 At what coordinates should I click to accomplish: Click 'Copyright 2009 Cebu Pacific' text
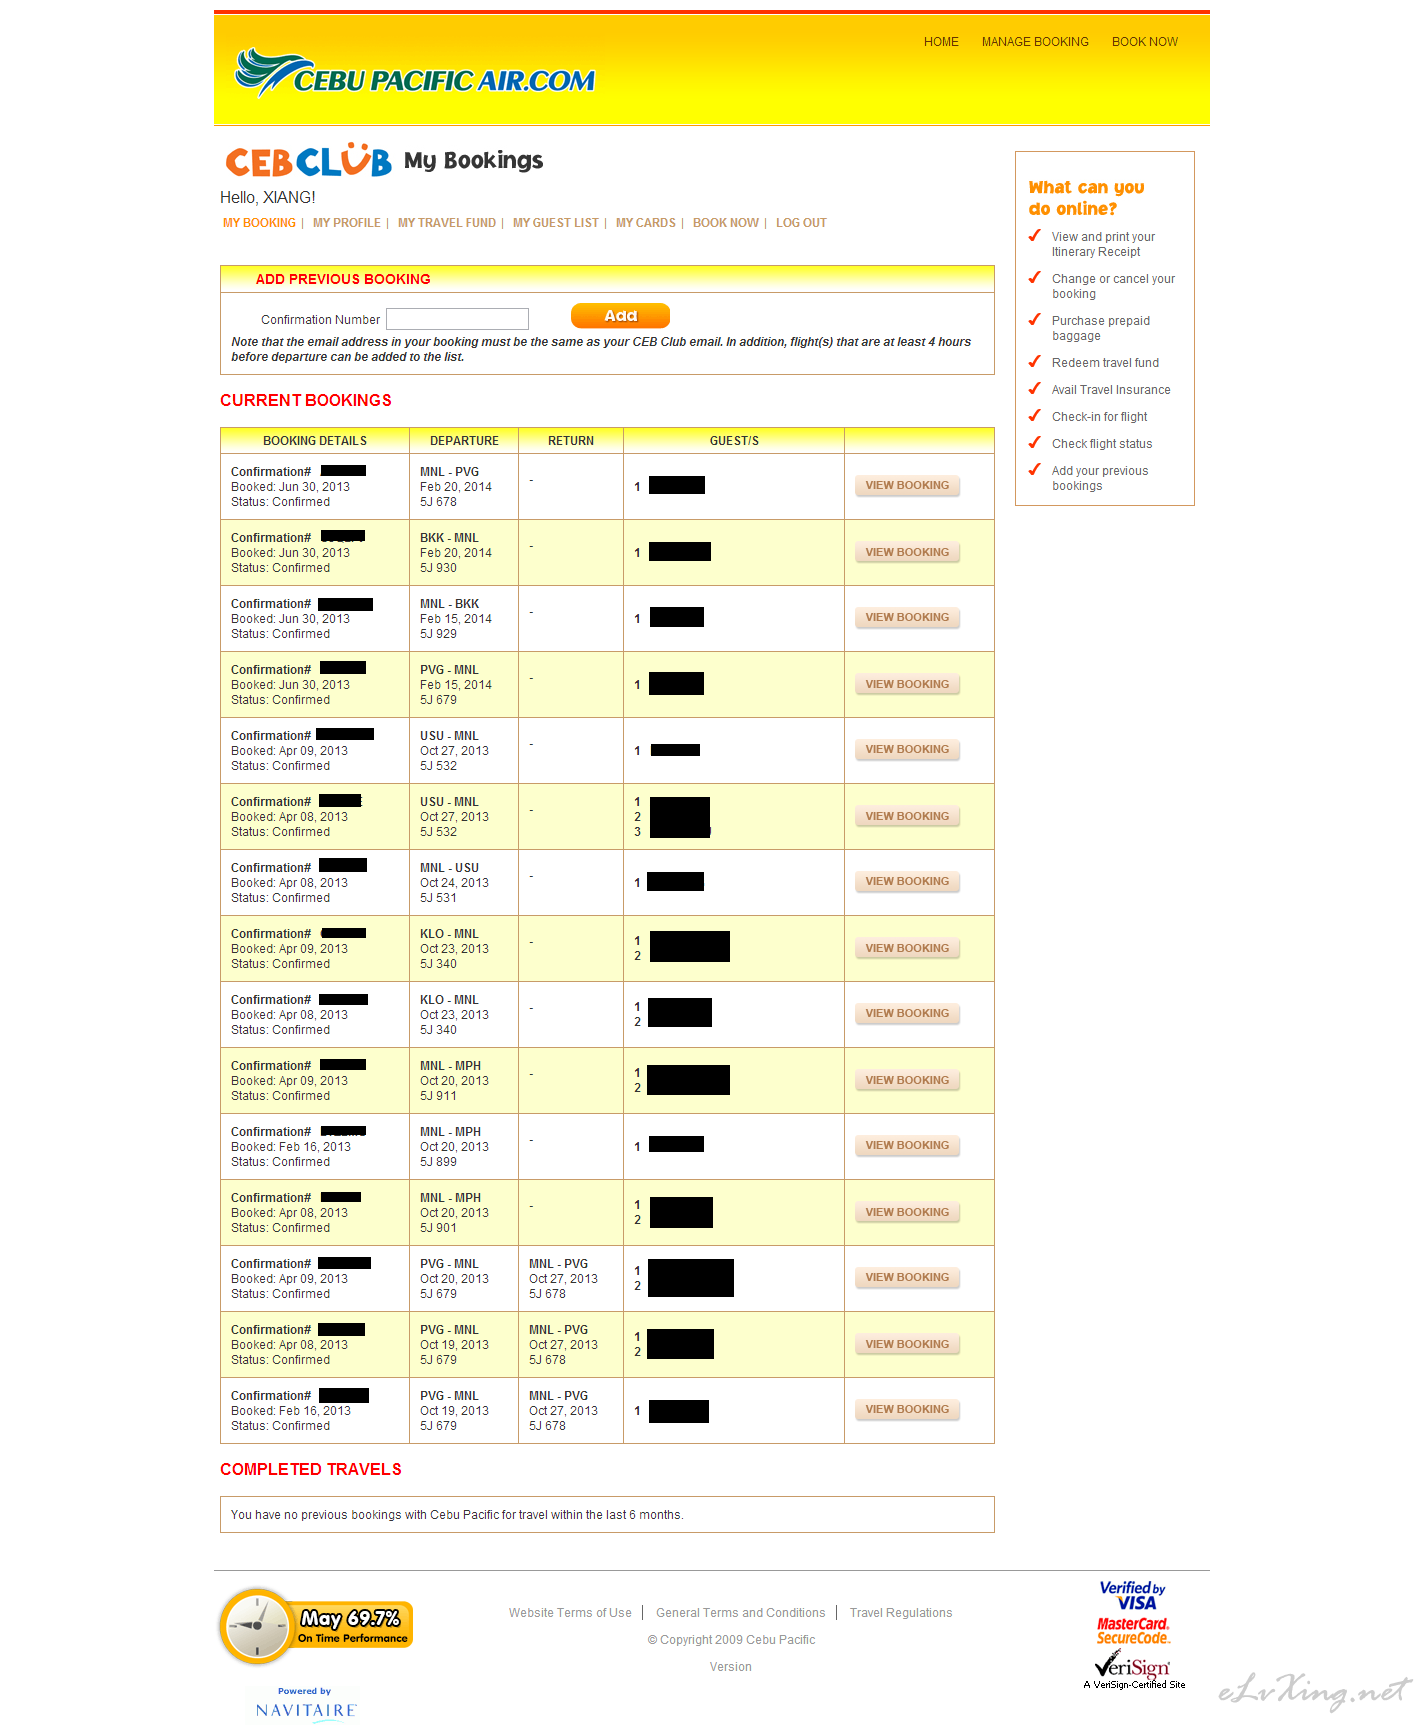(731, 1640)
